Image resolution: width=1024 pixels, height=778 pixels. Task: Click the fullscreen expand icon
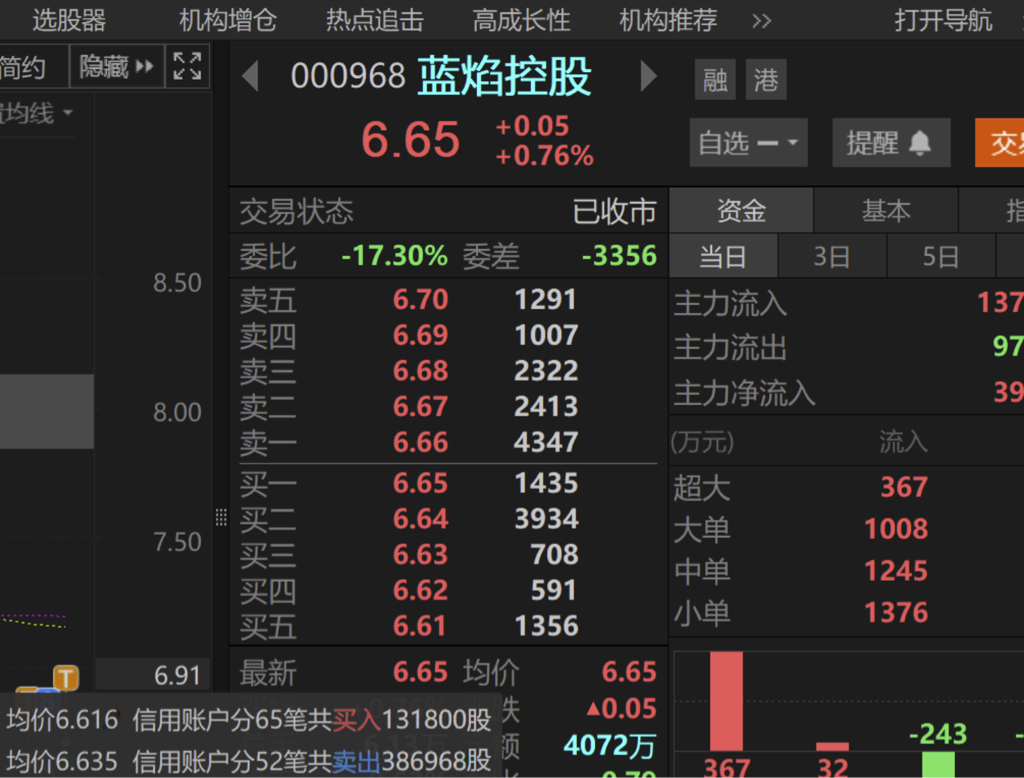pos(187,66)
